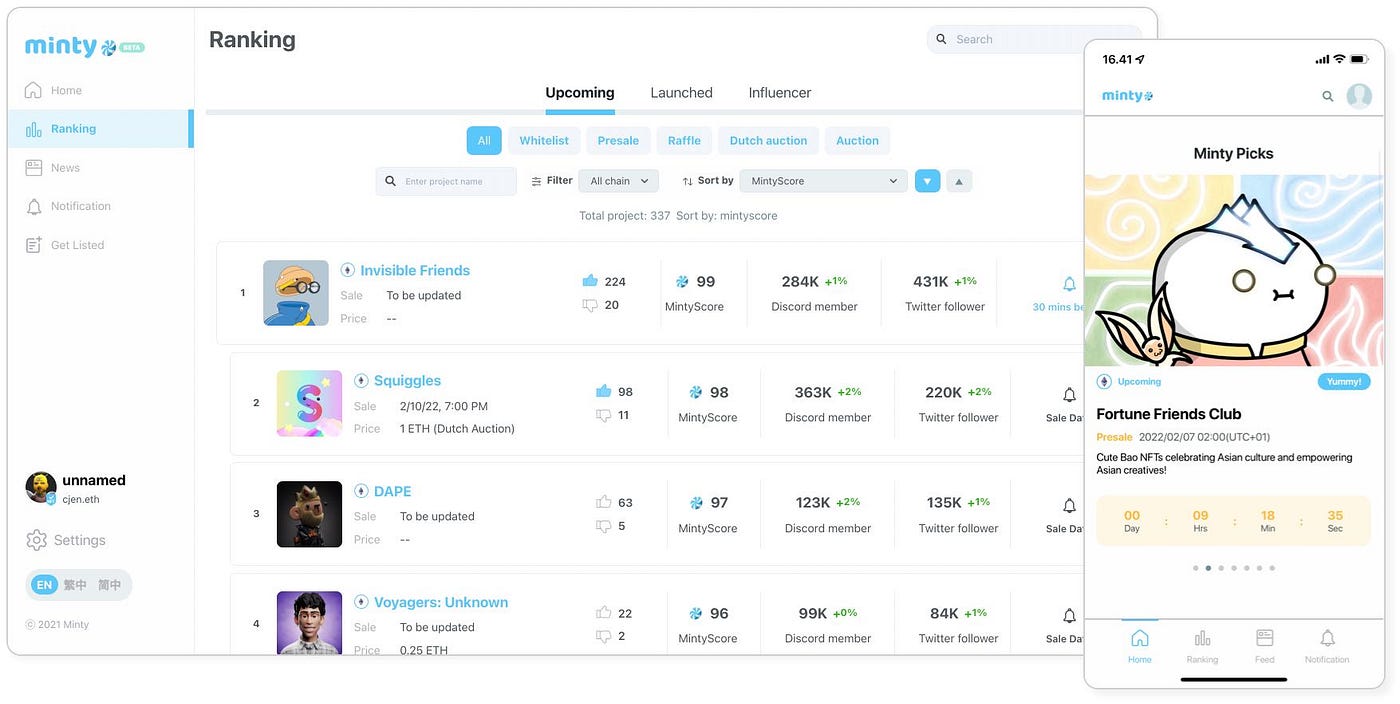The image size is (1400, 704).
Task: Click the second carousel dot in Minty Picks
Action: (x=1208, y=568)
